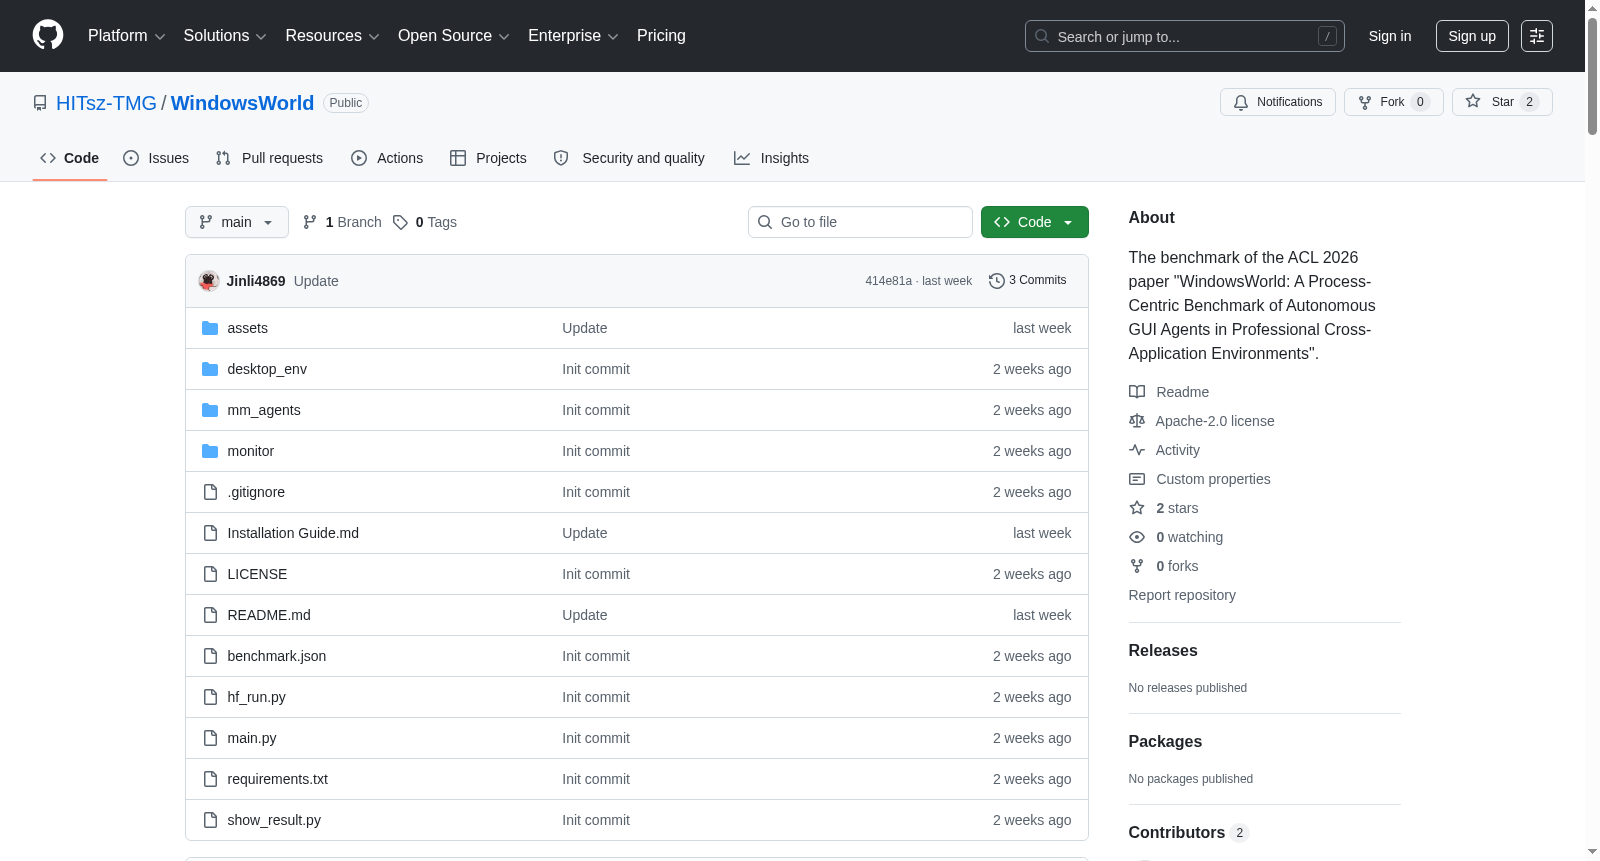Fork the WindowsWorld repository
This screenshot has height=861, width=1600.
(1394, 102)
